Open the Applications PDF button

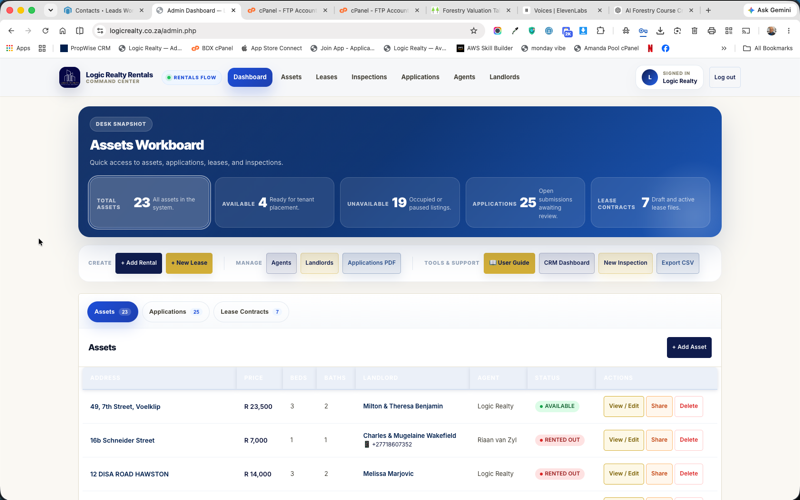(371, 263)
